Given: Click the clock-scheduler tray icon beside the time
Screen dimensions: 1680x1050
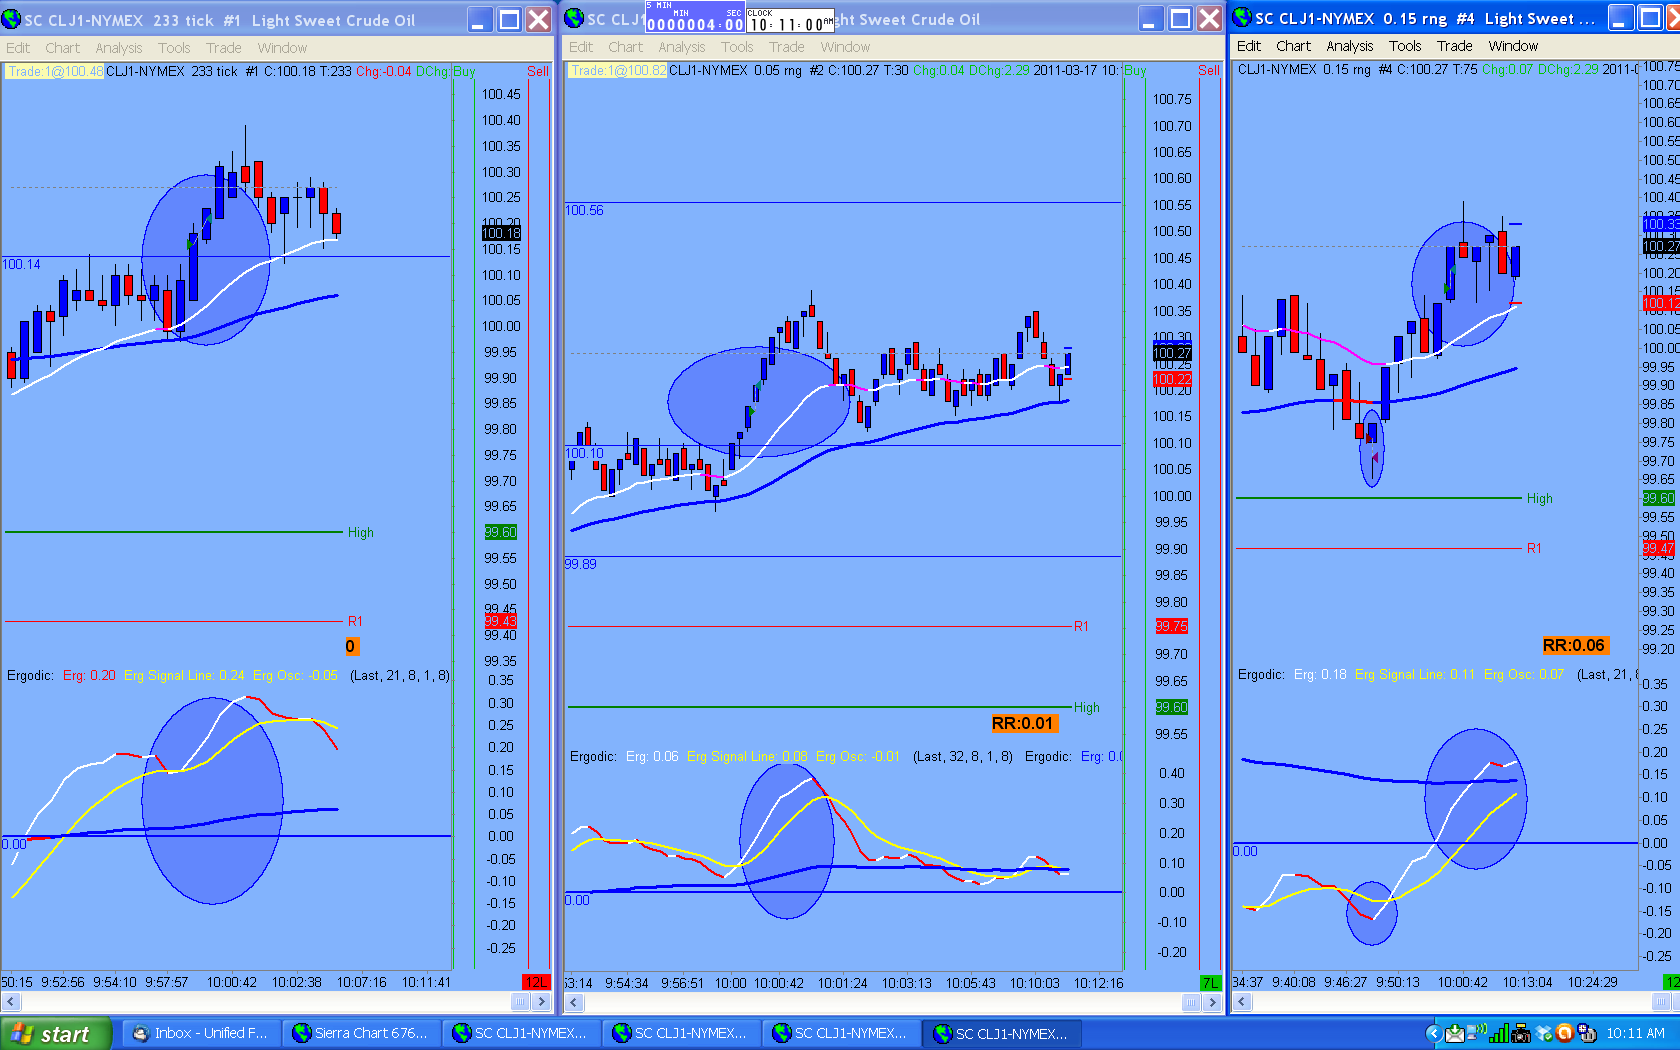Looking at the screenshot, I should point(1587,1033).
